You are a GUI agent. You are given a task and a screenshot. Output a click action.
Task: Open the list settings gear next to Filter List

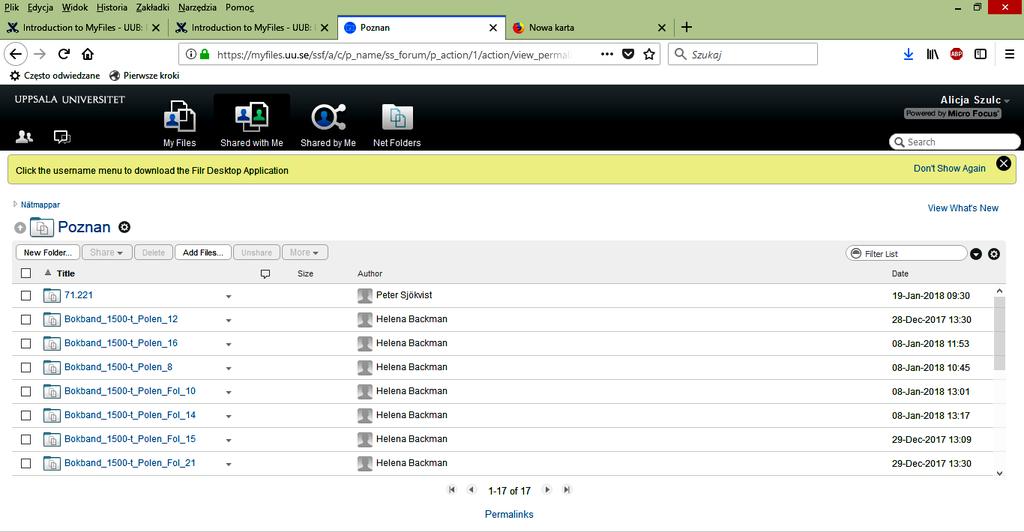point(994,254)
